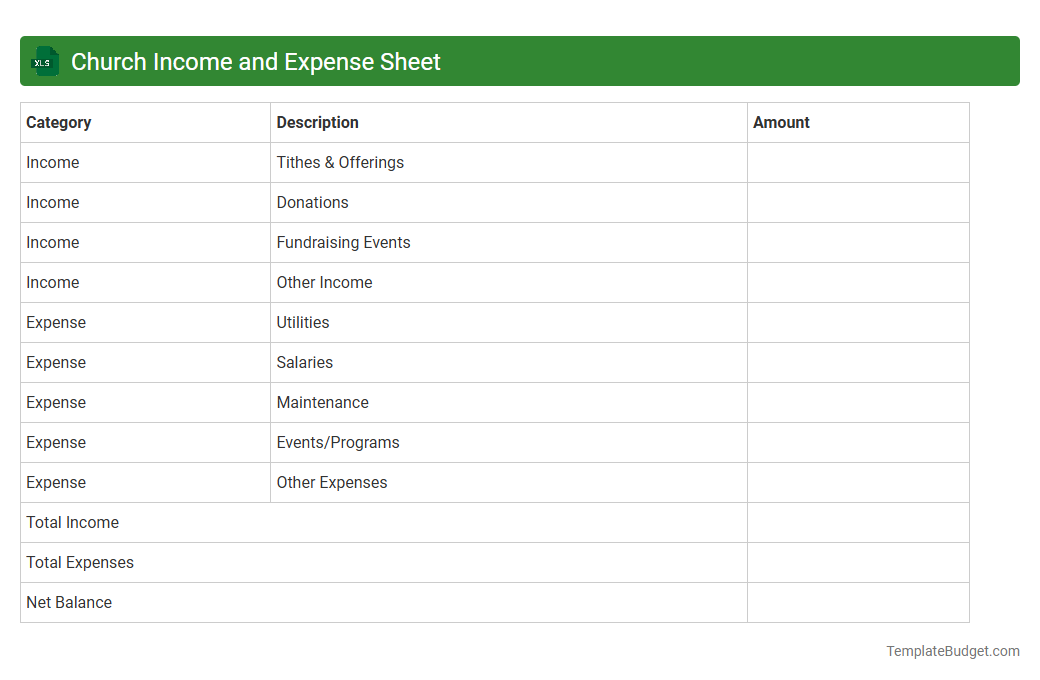Screen dimensions: 1040x680
Task: Select the Net Balance row
Action: click(x=69, y=602)
